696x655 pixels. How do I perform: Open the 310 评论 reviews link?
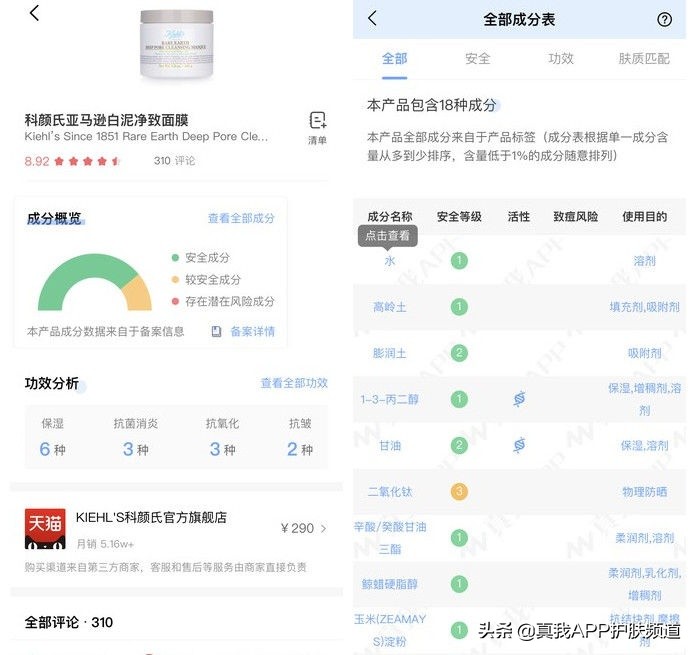tap(174, 161)
